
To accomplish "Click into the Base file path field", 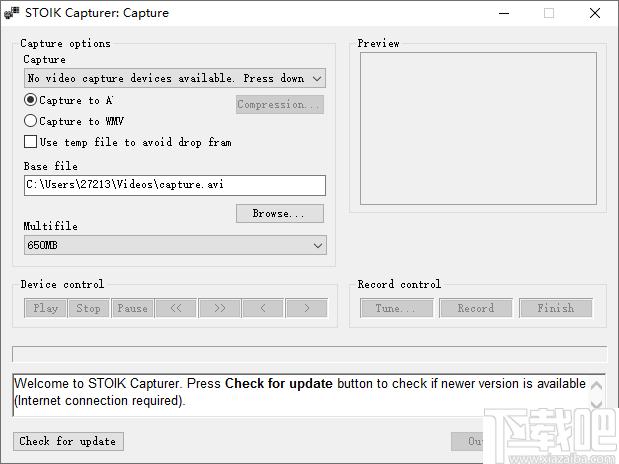I will point(175,185).
